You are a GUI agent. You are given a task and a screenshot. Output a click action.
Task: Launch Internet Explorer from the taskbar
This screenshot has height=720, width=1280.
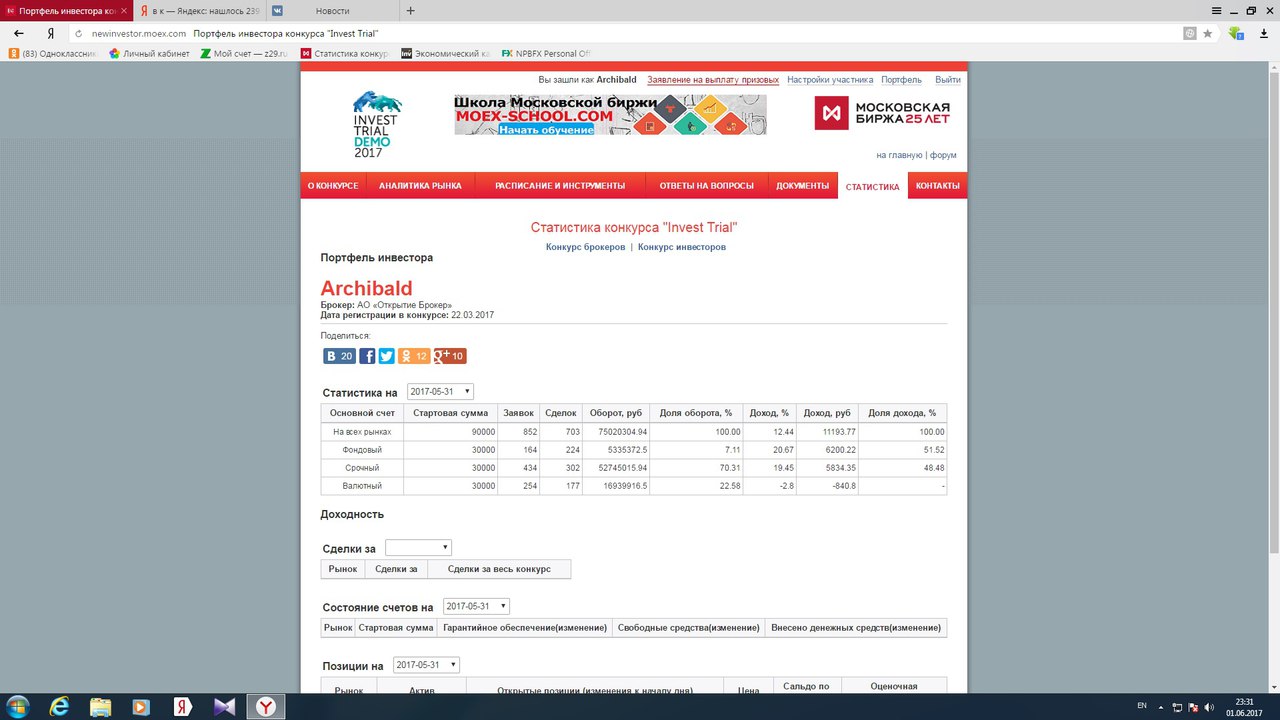(59, 706)
